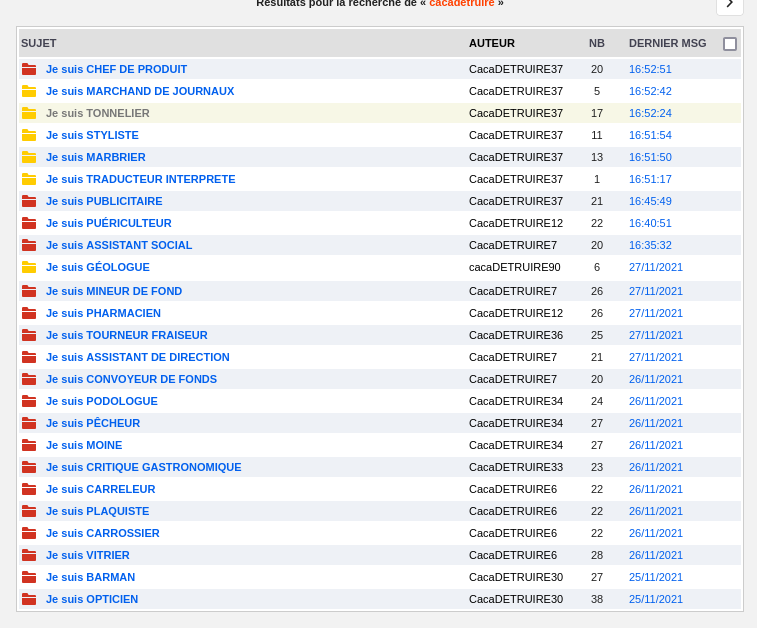757x628 pixels.
Task: Click yellow folder icon beside MARCHAND DE JOURNAUX
Action: 29,91
